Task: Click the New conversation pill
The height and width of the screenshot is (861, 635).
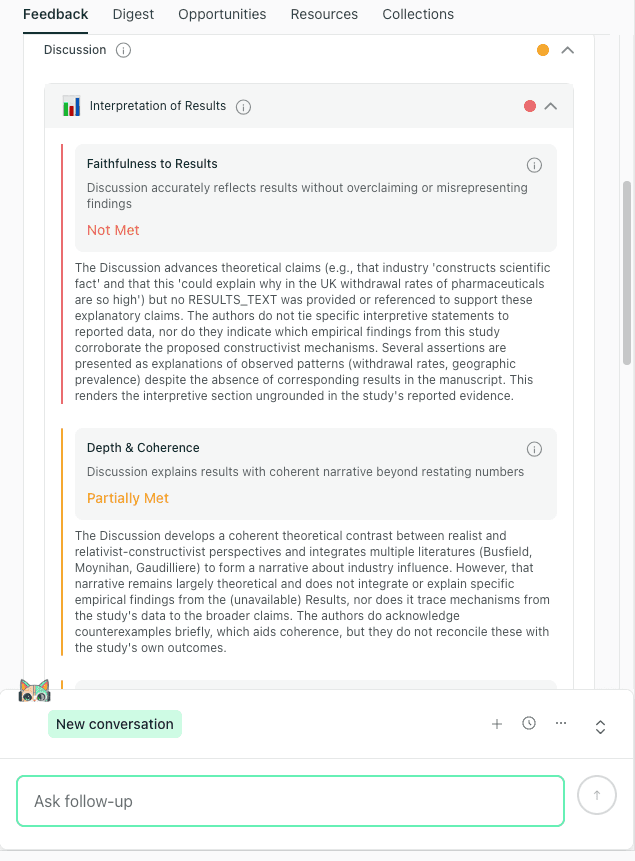Action: tap(114, 723)
